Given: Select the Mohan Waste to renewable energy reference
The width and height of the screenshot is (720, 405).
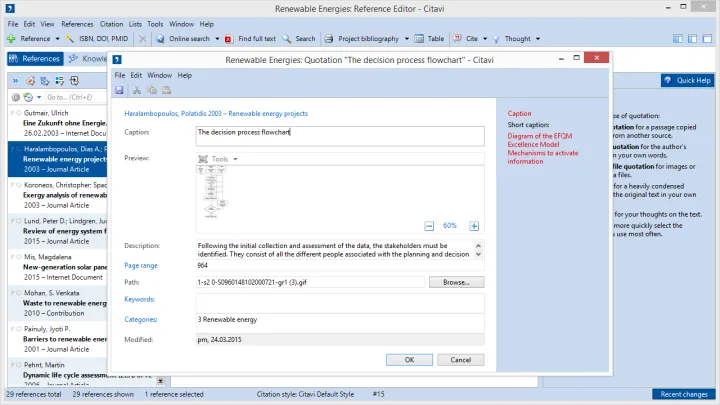Looking at the screenshot, I should [58, 303].
